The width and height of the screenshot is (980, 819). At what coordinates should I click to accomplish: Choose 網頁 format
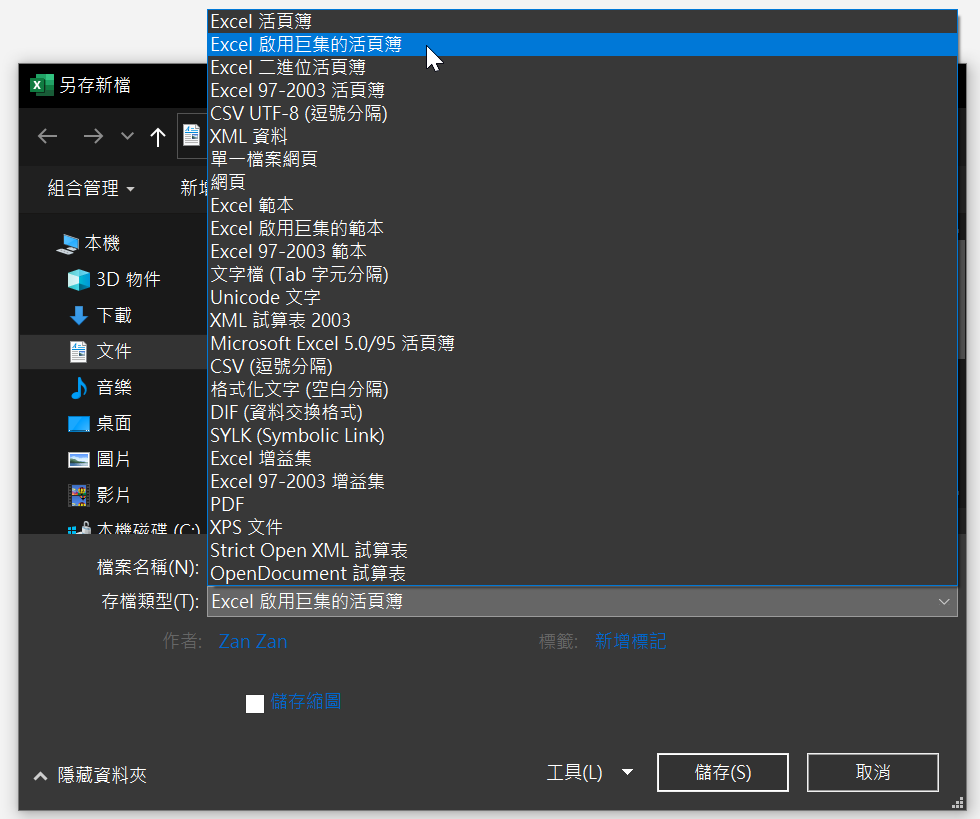[582, 183]
